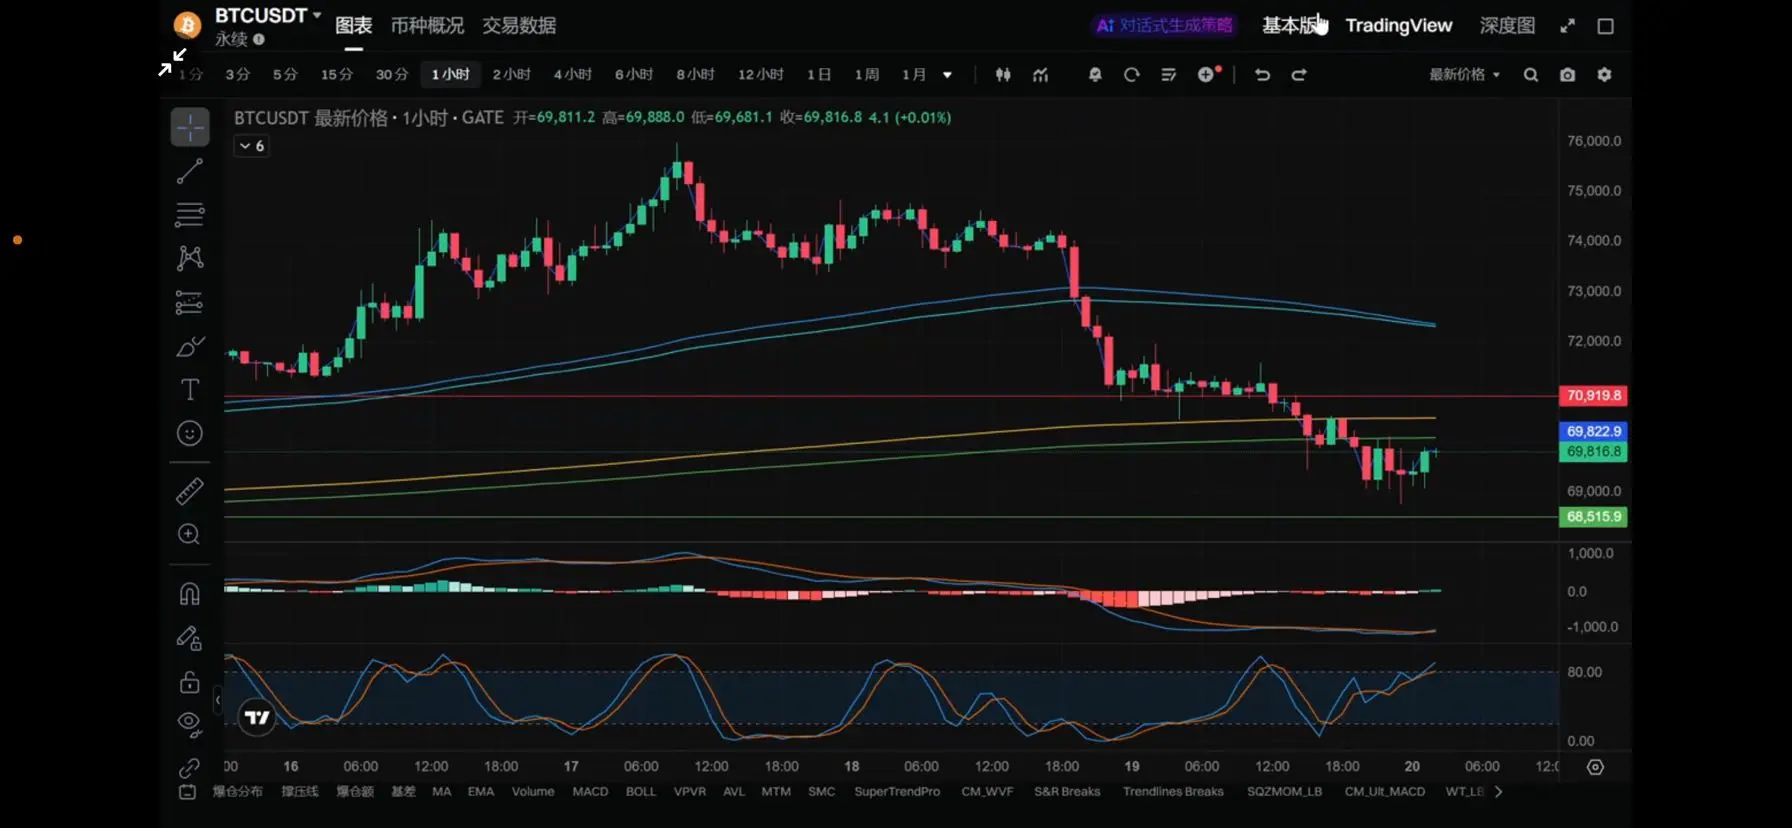Viewport: 1792px width, 828px height.
Task: Click the green 68,515.9 price label
Action: click(x=1594, y=517)
